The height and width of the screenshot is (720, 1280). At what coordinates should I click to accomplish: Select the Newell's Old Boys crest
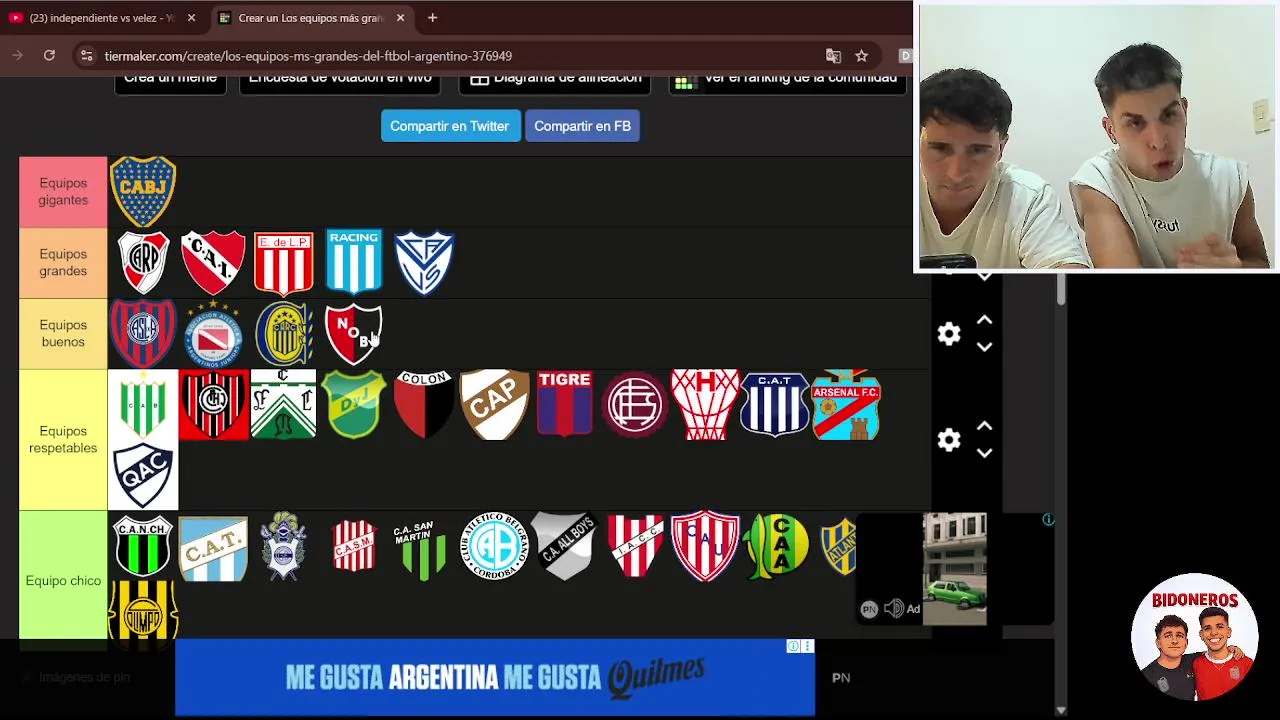point(353,333)
